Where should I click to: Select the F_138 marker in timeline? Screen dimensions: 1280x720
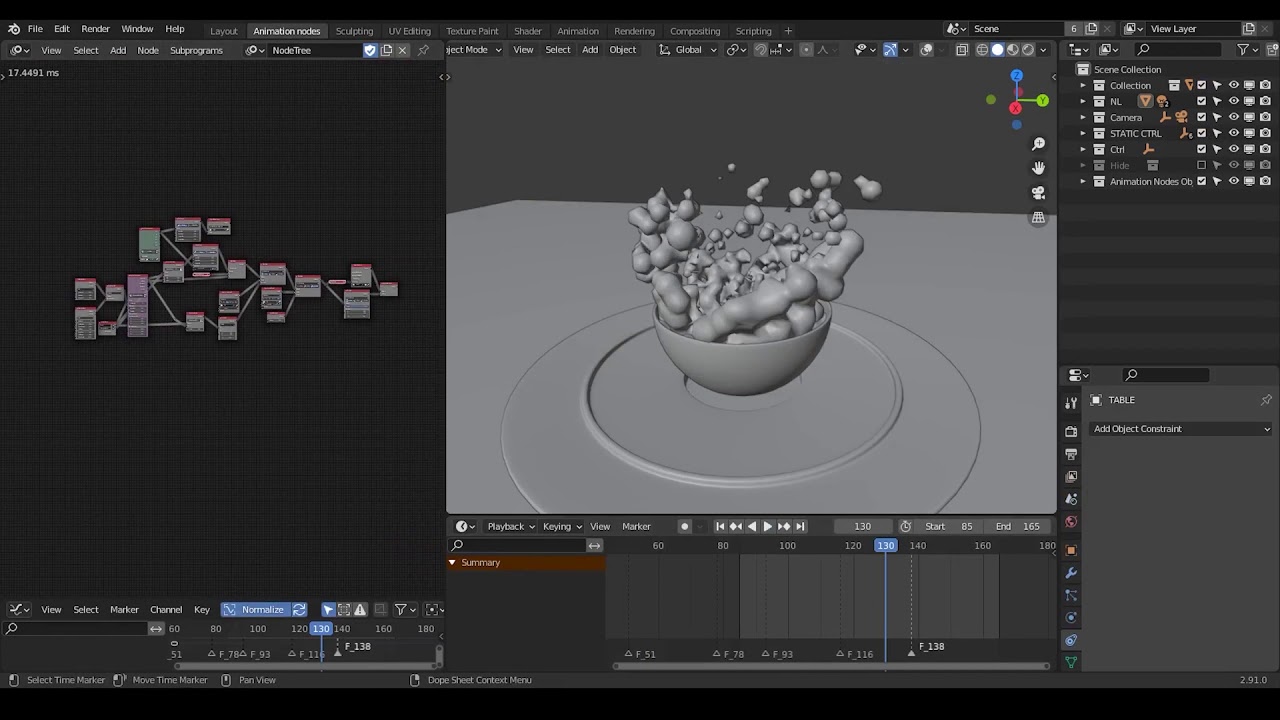(x=911, y=652)
